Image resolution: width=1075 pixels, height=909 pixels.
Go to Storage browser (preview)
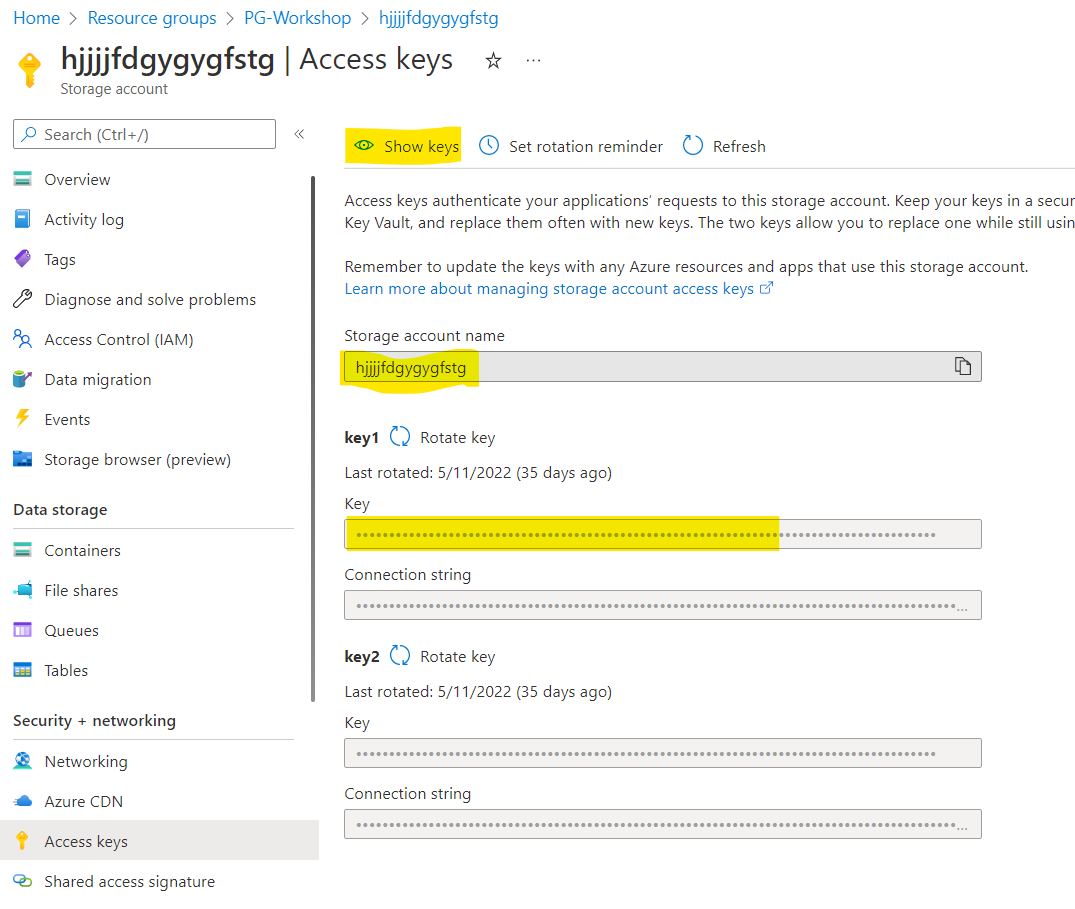[137, 460]
